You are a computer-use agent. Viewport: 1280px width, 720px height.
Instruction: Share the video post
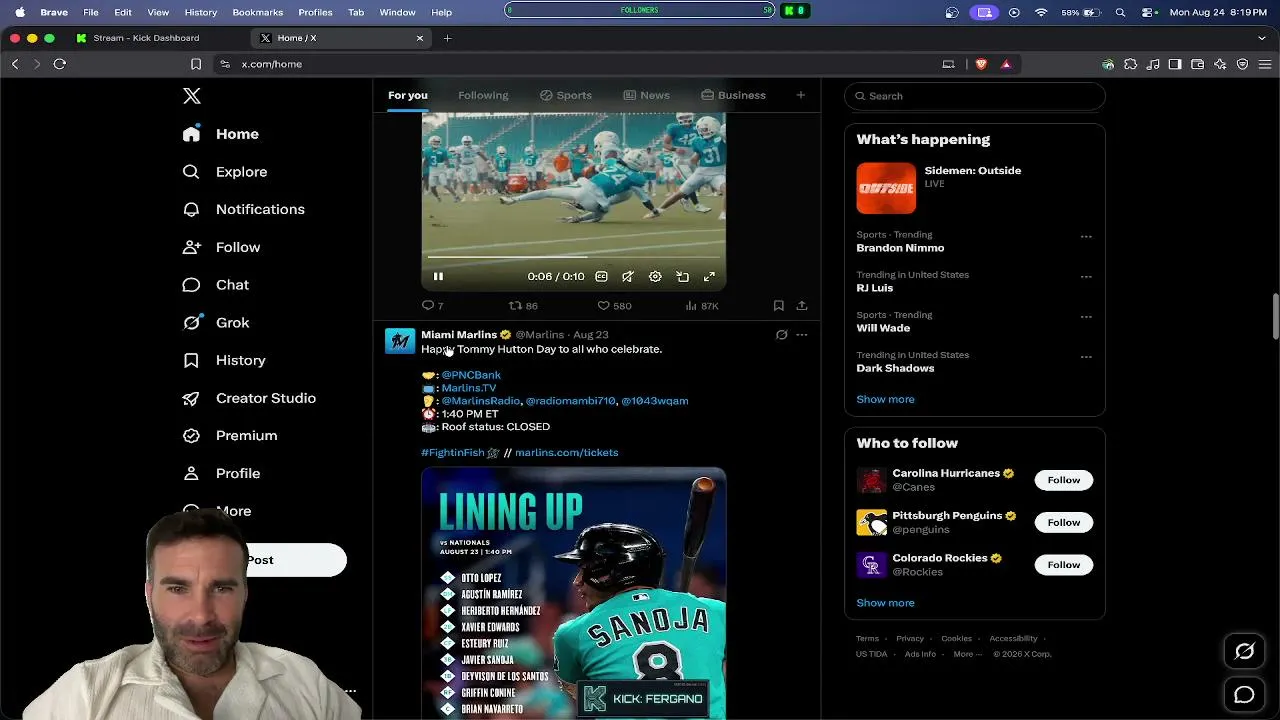point(802,305)
